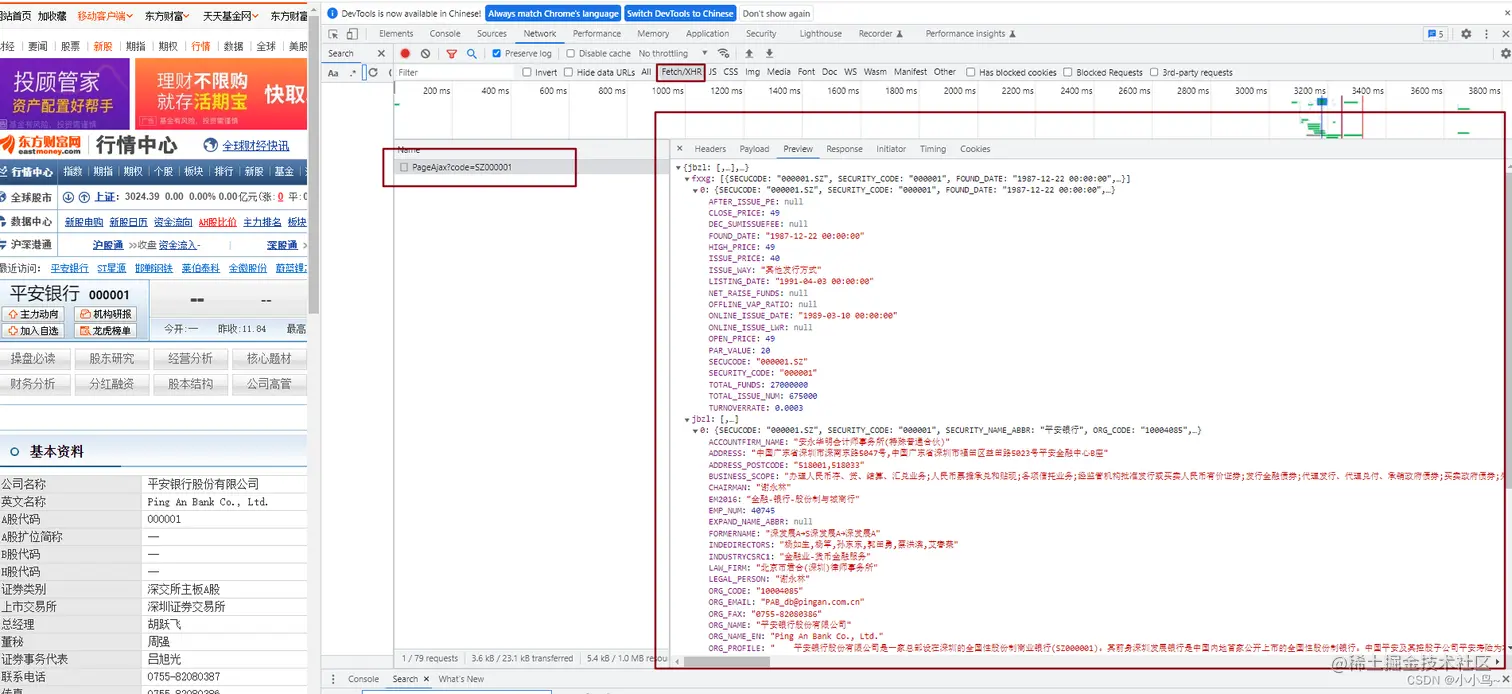Check Has blocked cookies checkbox

click(971, 72)
